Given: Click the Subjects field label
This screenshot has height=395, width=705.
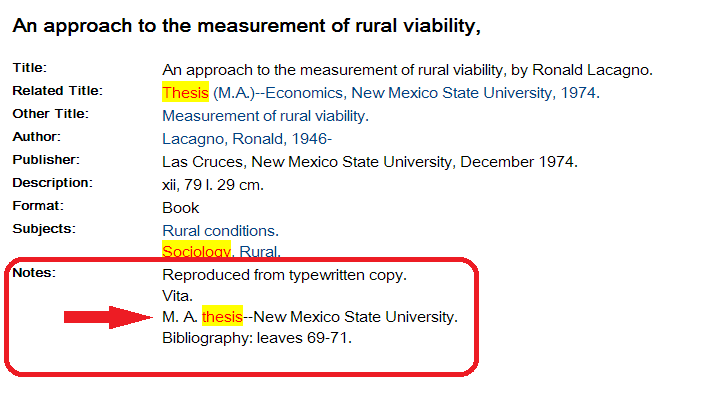Looking at the screenshot, I should pyautogui.click(x=44, y=229).
